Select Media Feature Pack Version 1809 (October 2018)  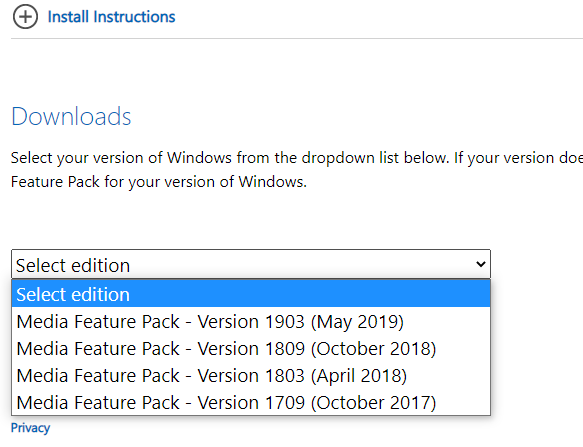point(251,349)
